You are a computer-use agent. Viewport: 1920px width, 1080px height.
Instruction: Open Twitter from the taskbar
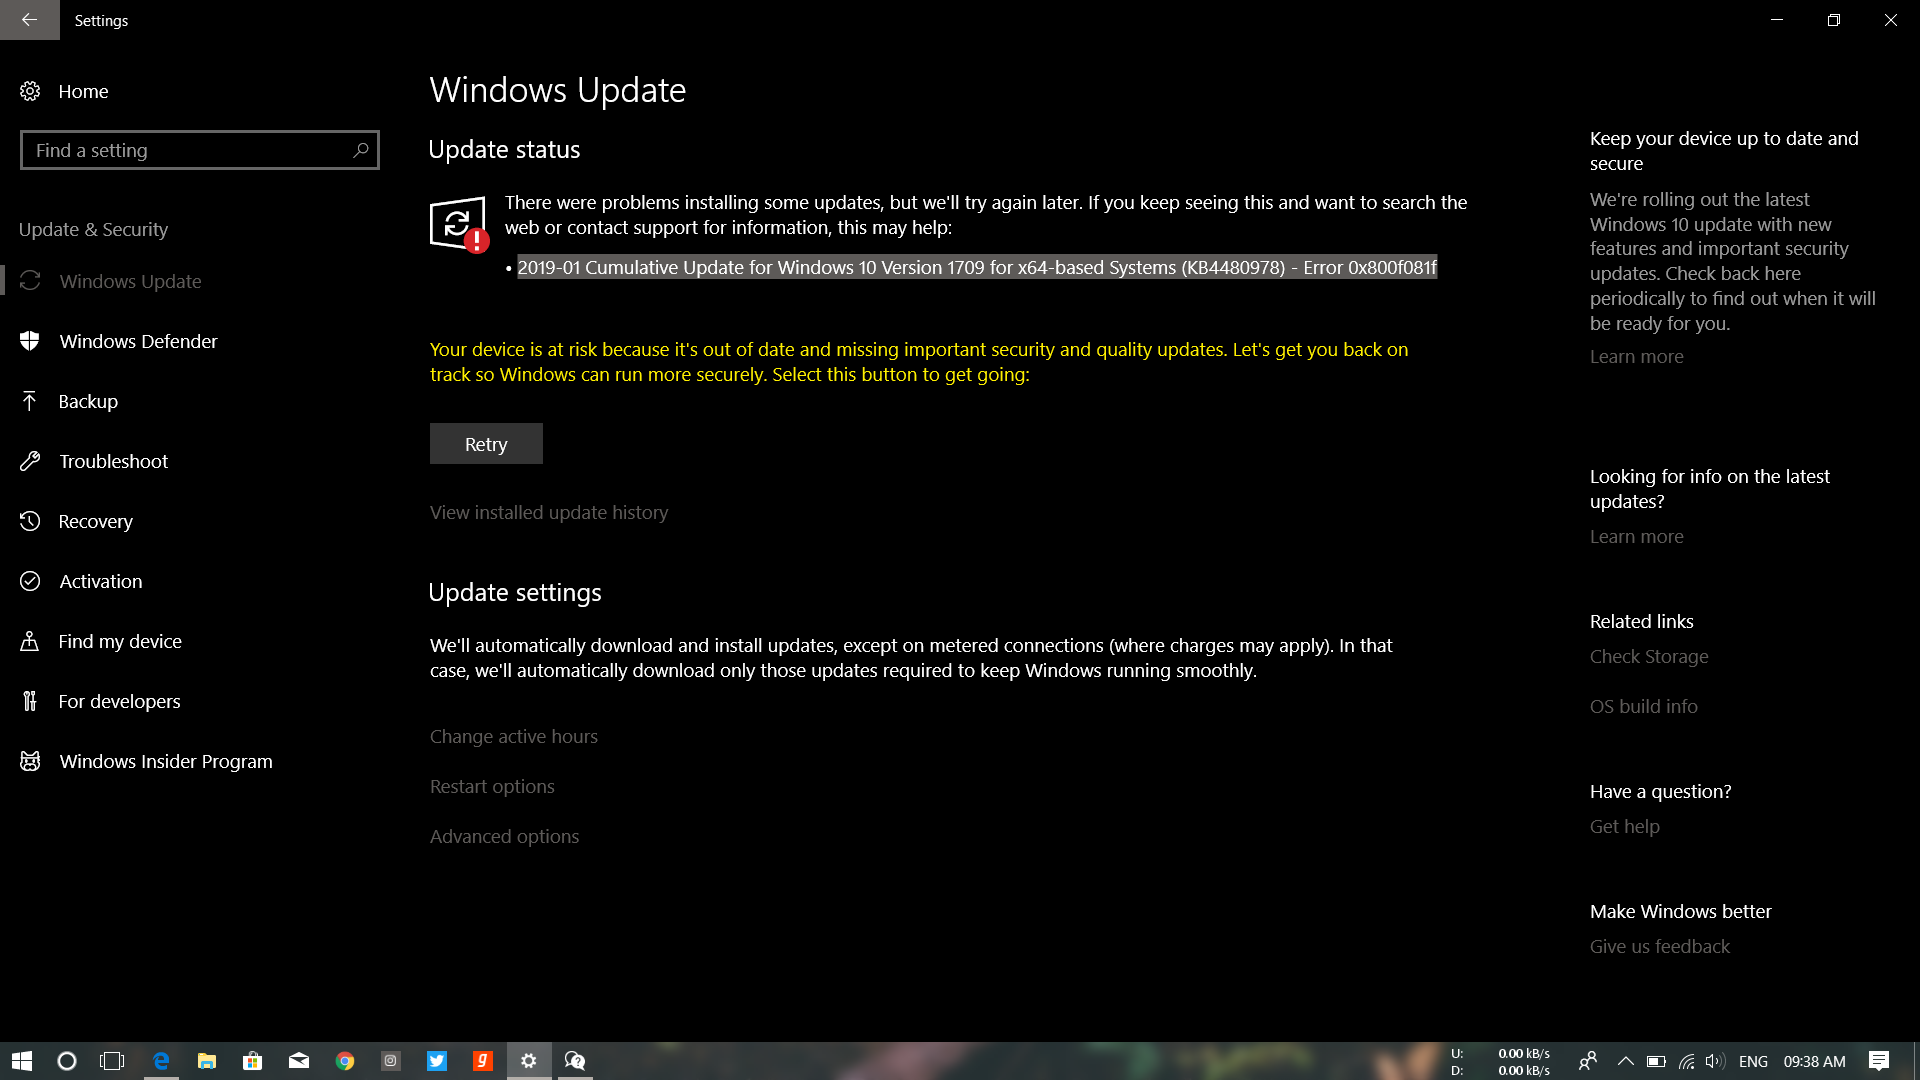pyautogui.click(x=437, y=1061)
